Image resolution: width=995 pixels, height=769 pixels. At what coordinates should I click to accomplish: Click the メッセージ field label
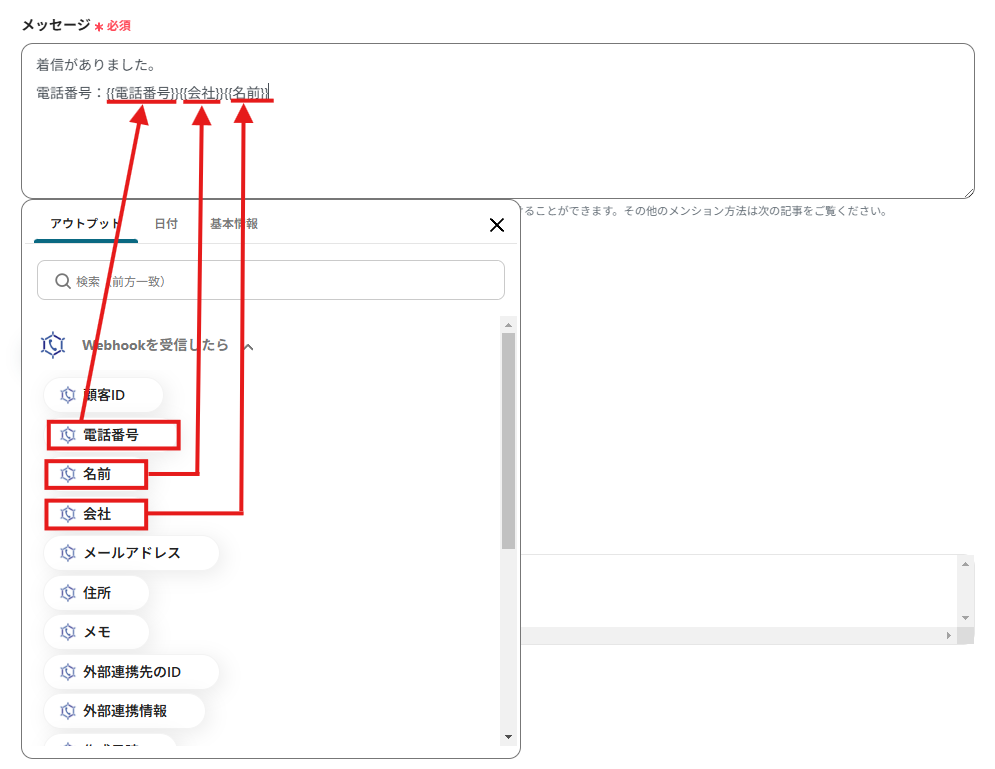click(56, 25)
